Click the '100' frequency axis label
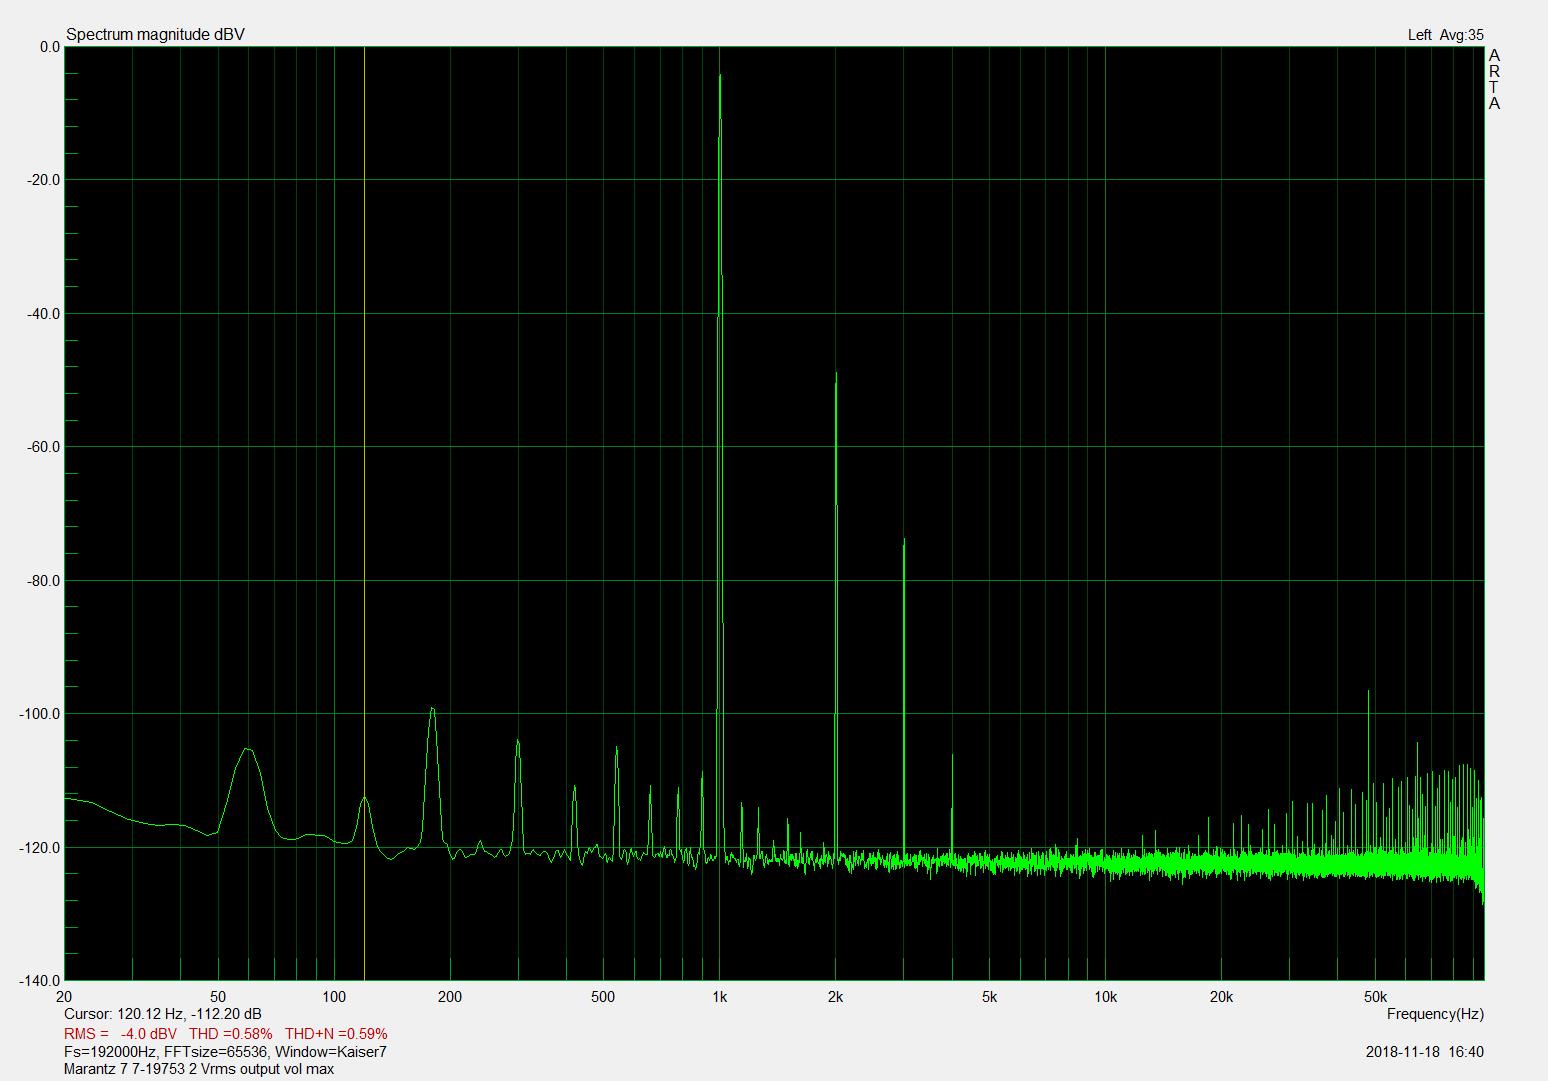The height and width of the screenshot is (1081, 1548). [334, 997]
